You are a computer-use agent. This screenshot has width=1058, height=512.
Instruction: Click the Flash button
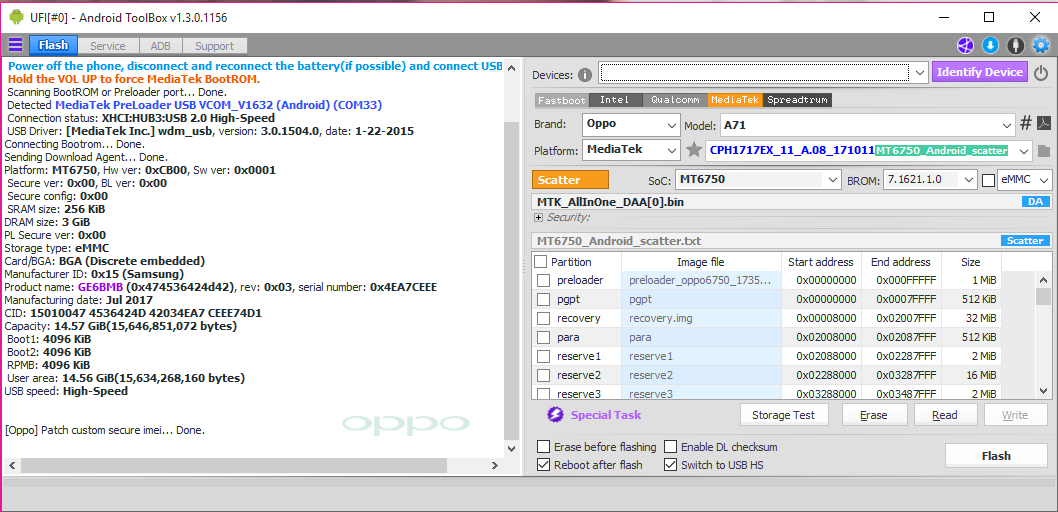pos(996,456)
